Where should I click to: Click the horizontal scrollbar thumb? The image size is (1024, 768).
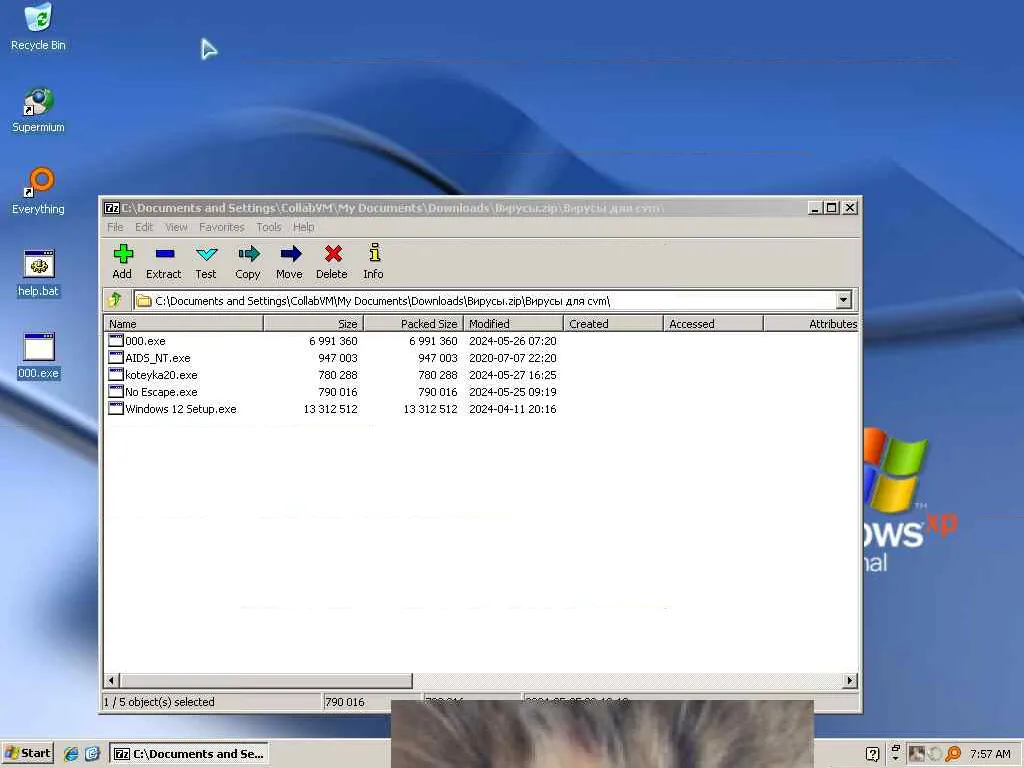265,680
